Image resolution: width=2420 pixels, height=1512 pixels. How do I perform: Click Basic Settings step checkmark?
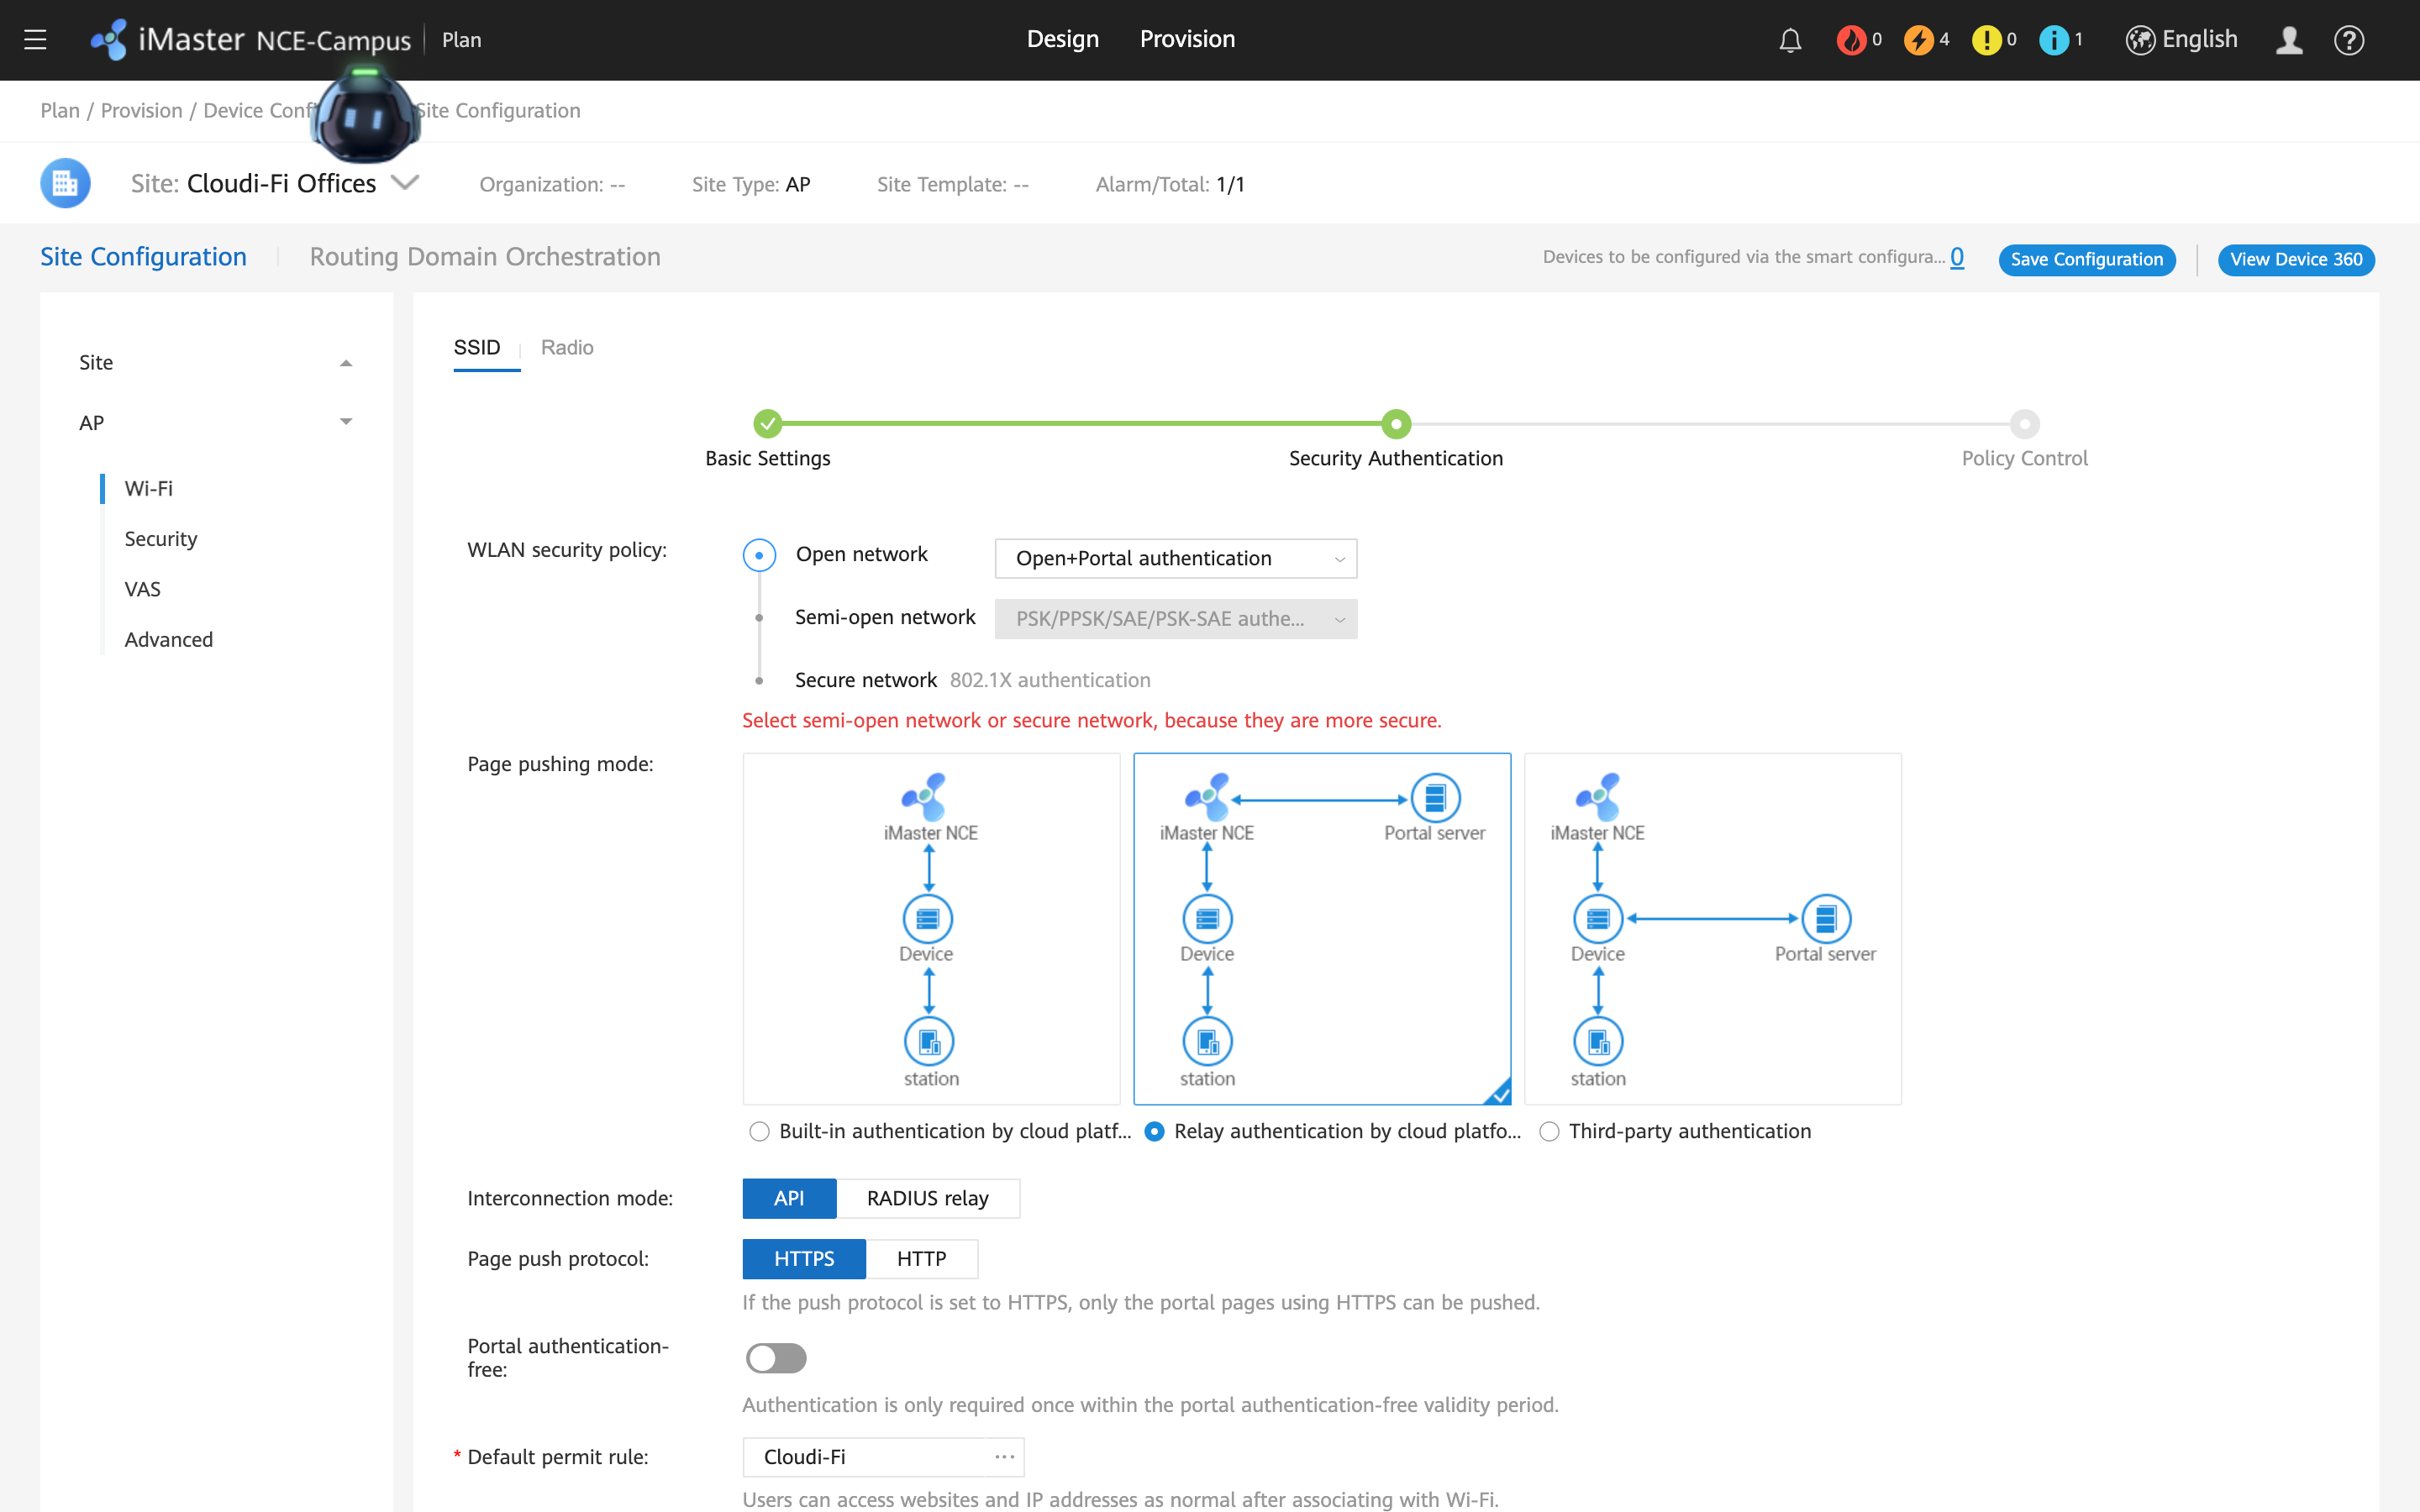[x=768, y=424]
